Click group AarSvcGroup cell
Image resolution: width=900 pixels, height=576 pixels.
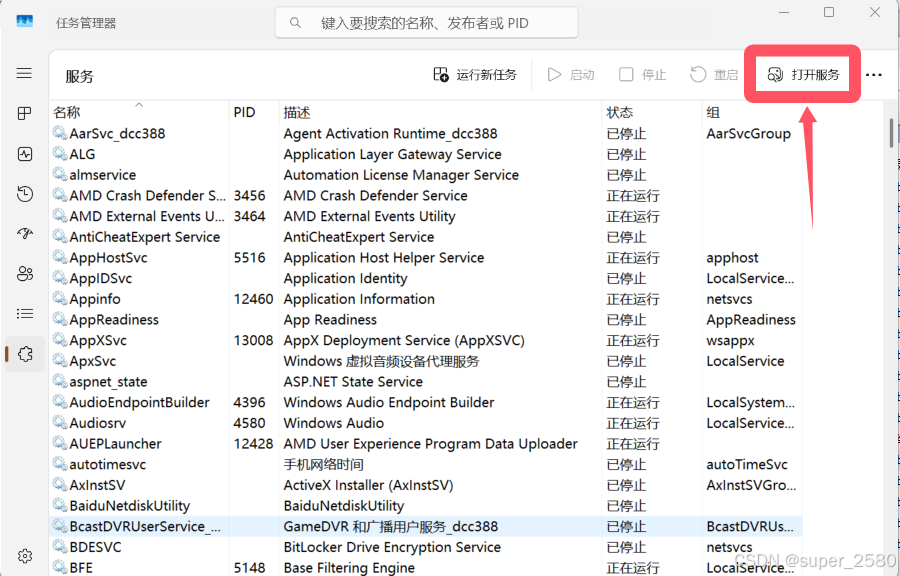click(748, 134)
